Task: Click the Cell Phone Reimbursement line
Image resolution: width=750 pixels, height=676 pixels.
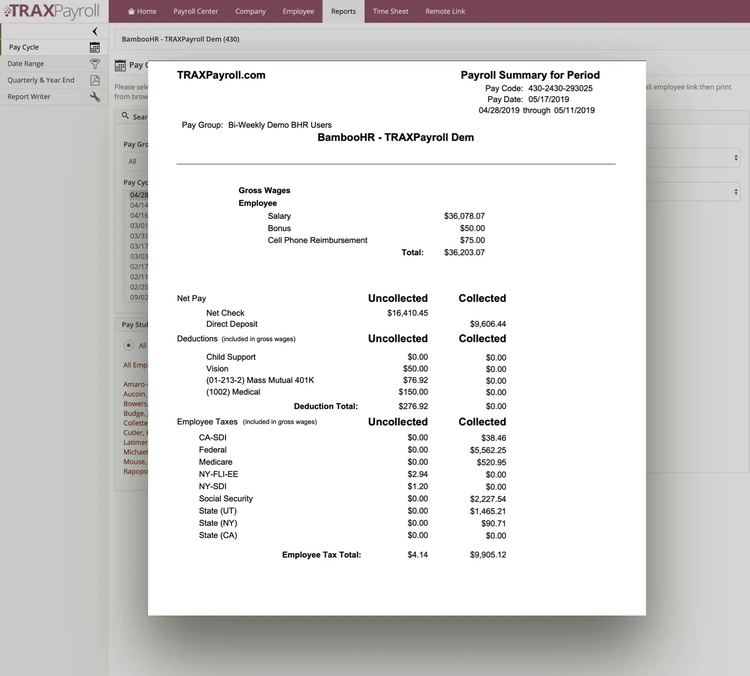Action: (317, 240)
